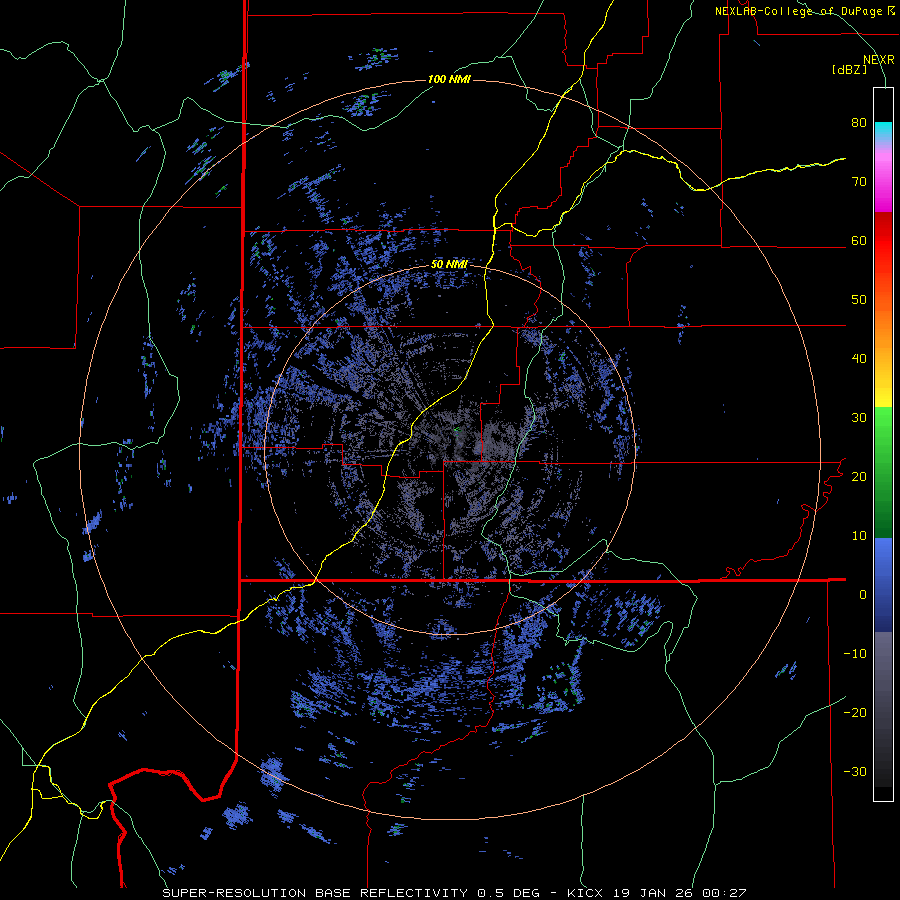This screenshot has width=900, height=900.
Task: Click the -30 value on the dBZ scale
Action: pyautogui.click(x=855, y=772)
